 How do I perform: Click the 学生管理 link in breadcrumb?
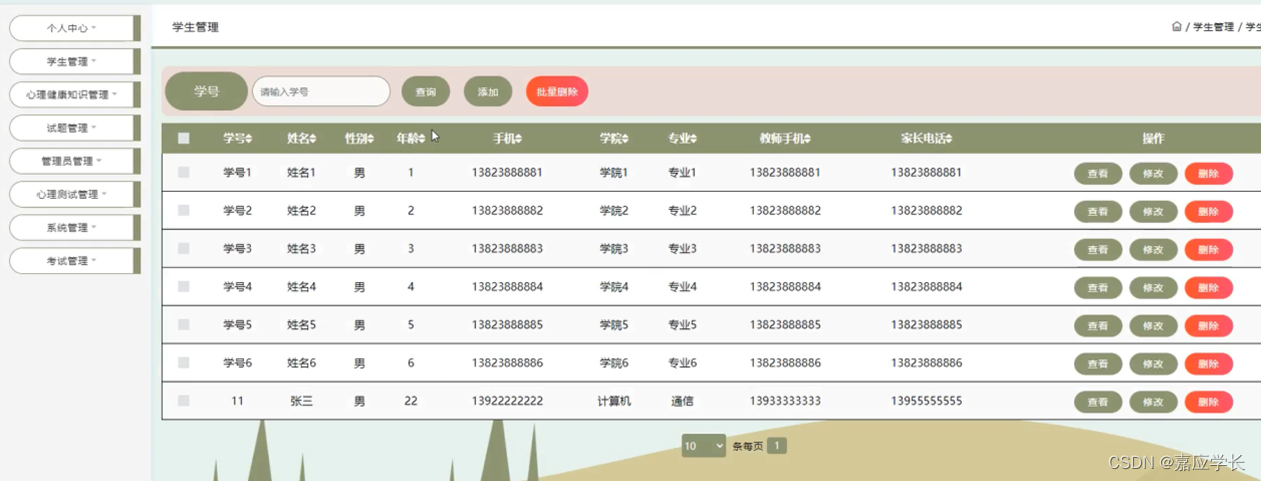click(x=1213, y=27)
